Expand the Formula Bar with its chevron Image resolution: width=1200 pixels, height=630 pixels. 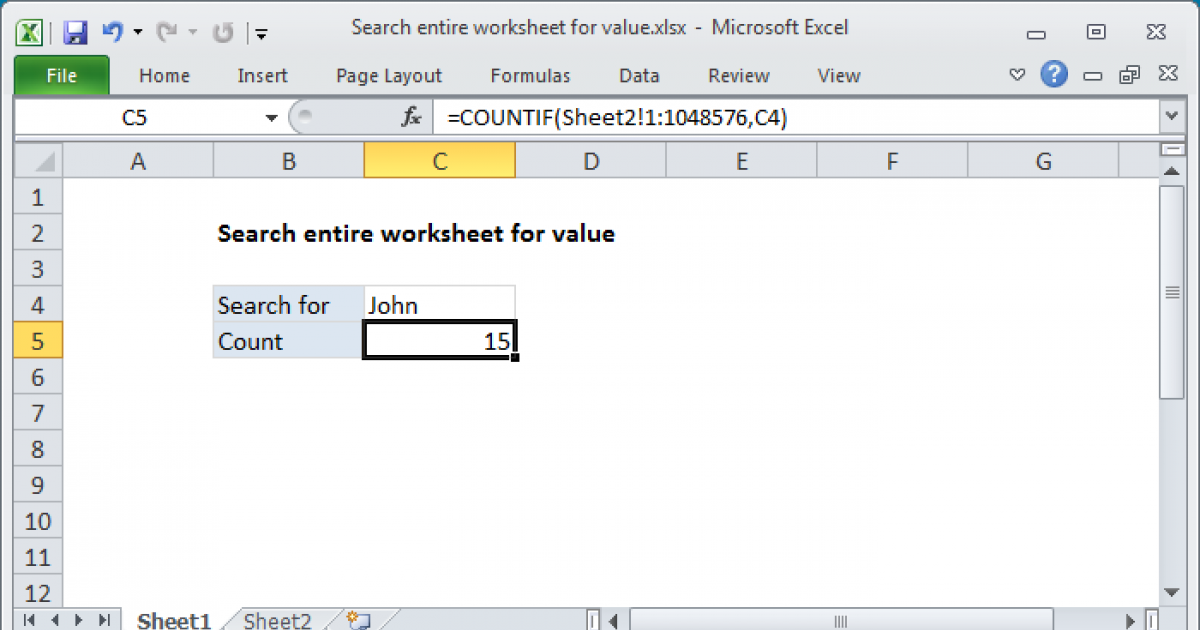[x=1171, y=116]
